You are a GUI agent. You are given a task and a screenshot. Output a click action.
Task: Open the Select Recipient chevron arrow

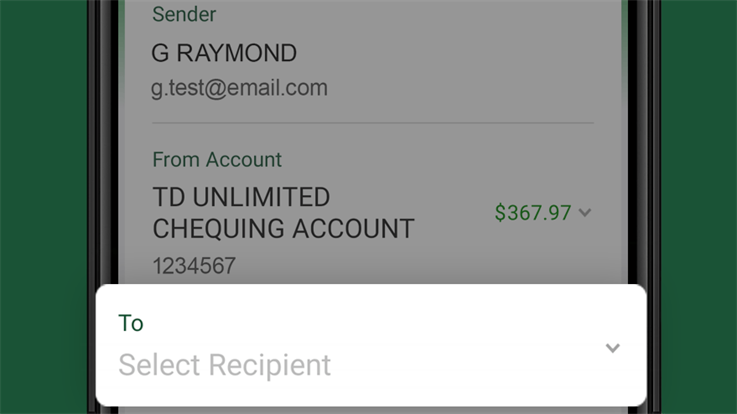(612, 348)
